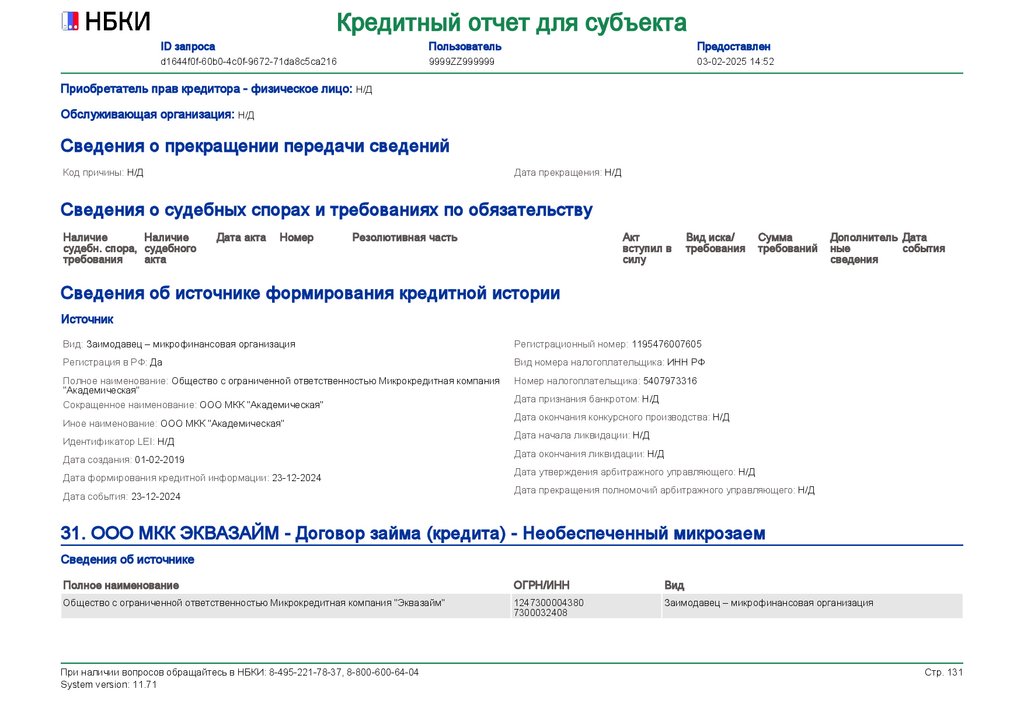Click the 'ID запроса' label
Image resolution: width=1024 pixels, height=724 pixels.
[x=187, y=46]
